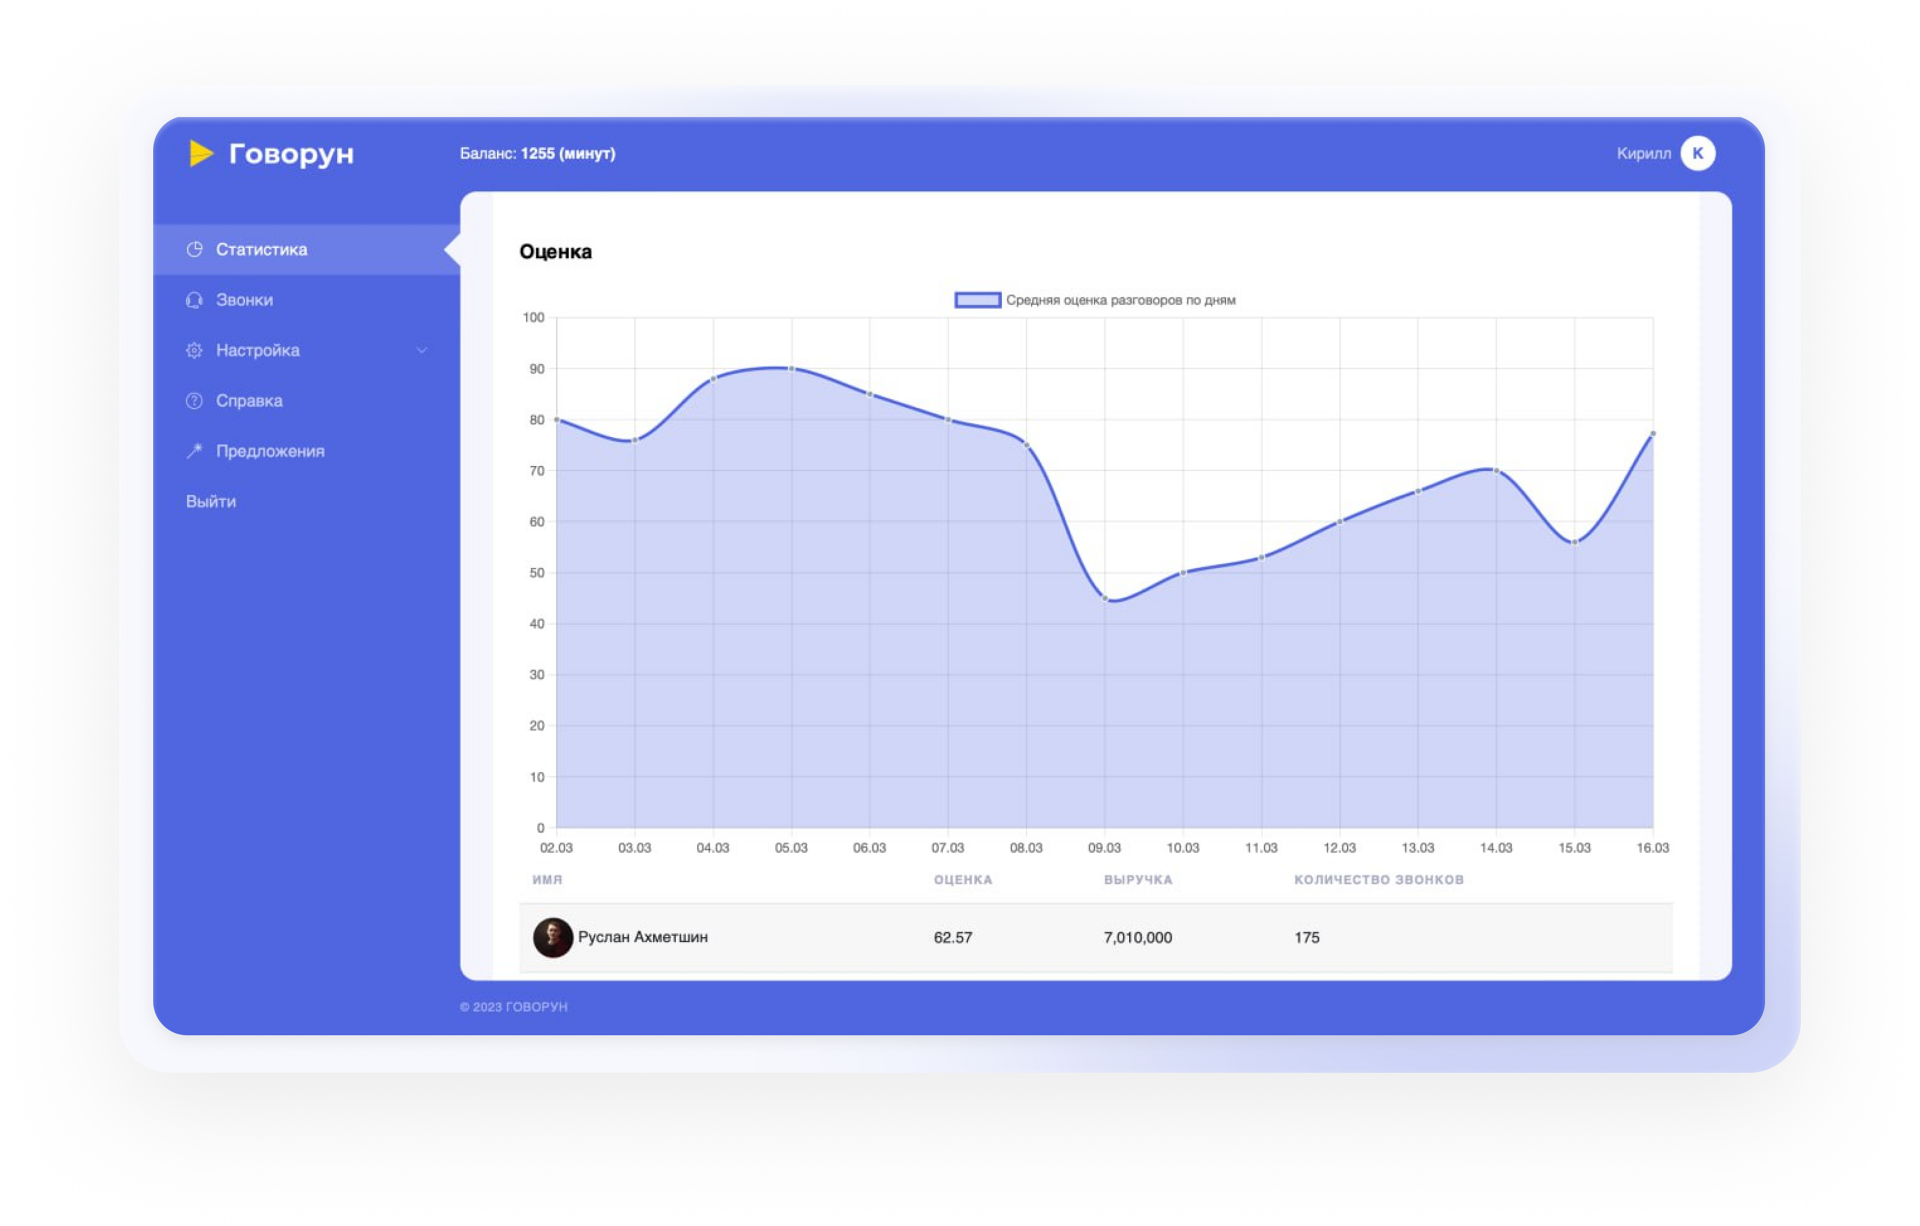Click the Справка question mark icon
Image resolution: width=1920 pixels, height=1226 pixels.
pos(194,401)
